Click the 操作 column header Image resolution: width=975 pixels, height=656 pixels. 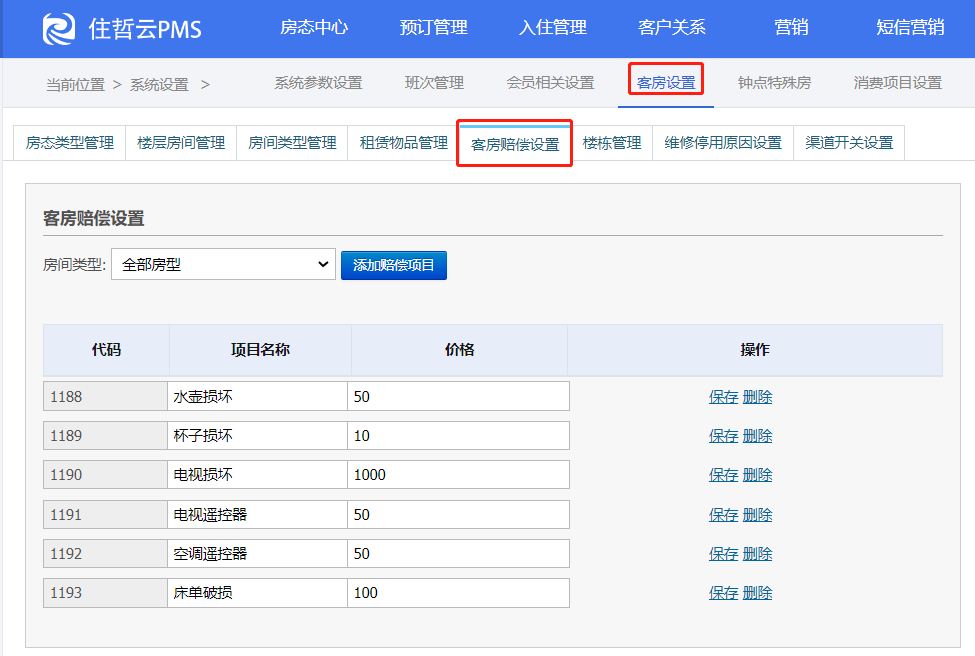tap(755, 350)
